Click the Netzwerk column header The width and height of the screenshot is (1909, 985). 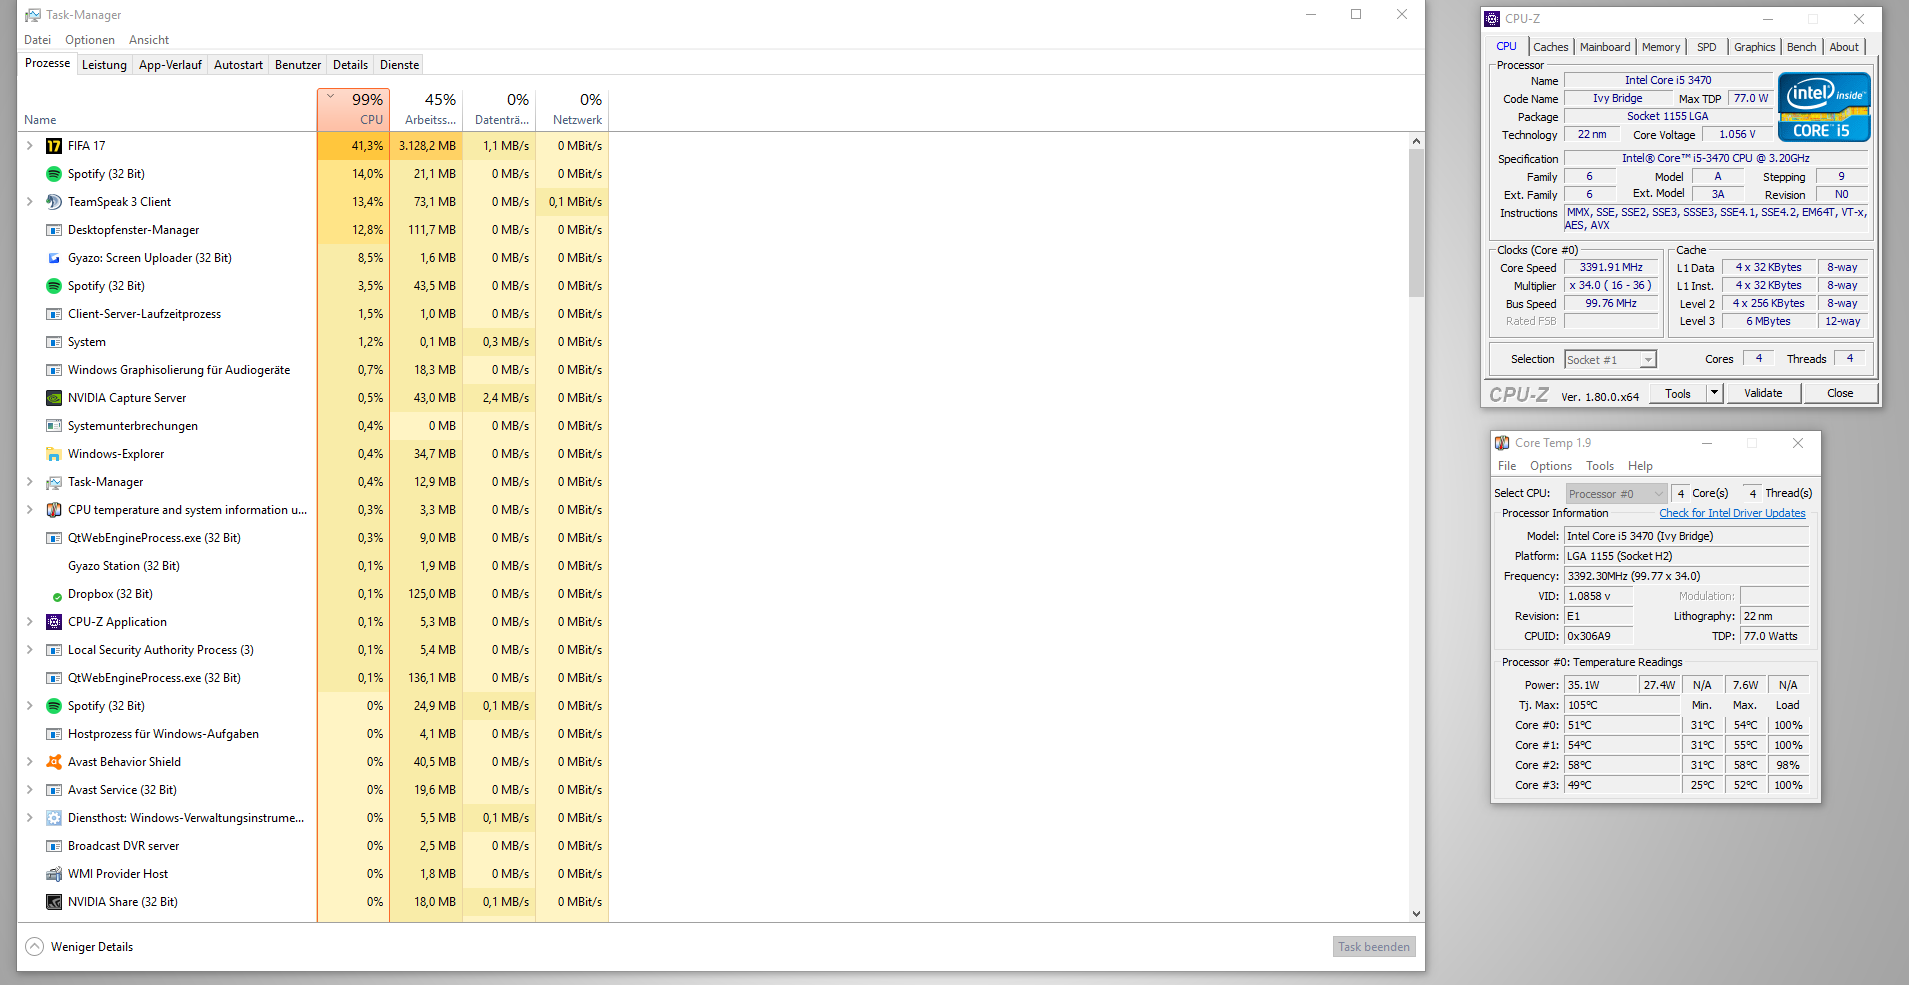[x=573, y=109]
